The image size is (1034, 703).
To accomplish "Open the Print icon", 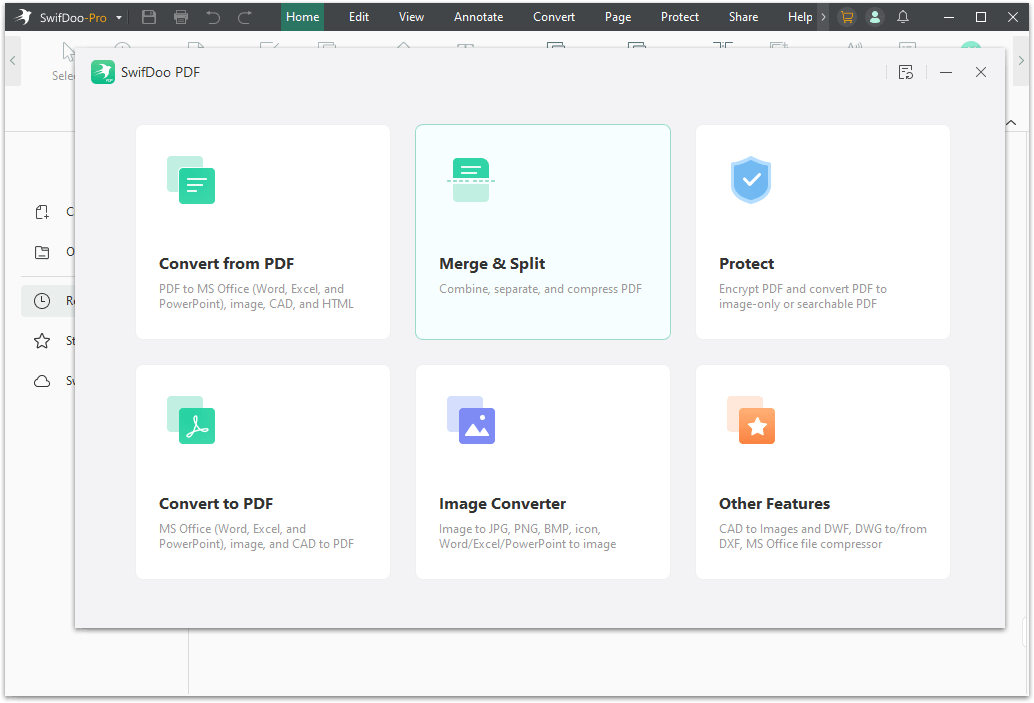I will point(181,16).
